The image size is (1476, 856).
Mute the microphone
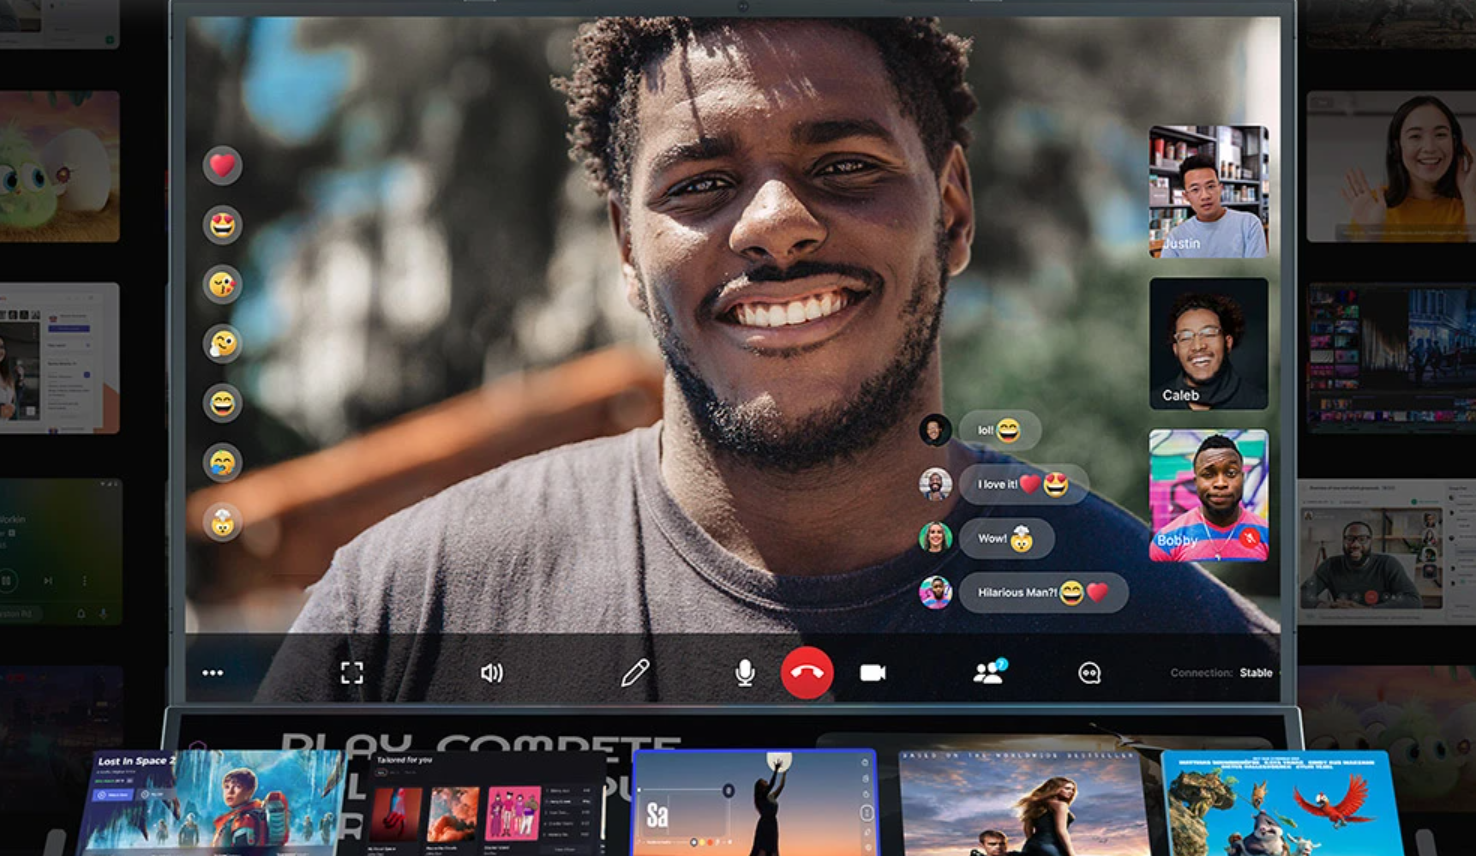coord(745,673)
